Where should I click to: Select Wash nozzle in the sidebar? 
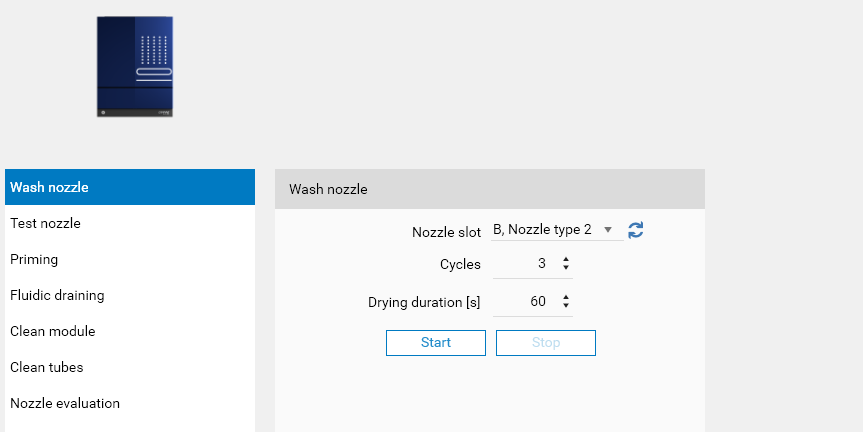(130, 187)
